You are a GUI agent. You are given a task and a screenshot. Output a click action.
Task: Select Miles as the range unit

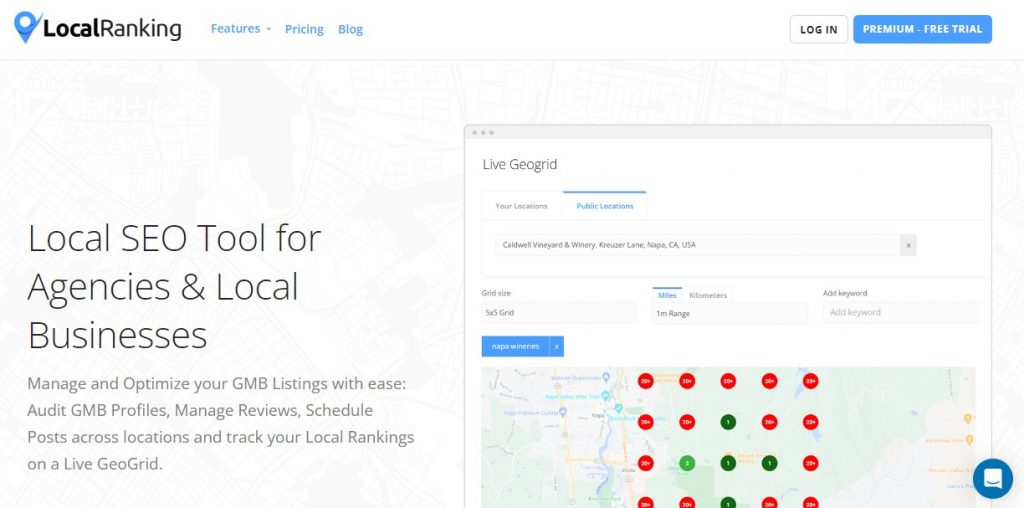(667, 295)
